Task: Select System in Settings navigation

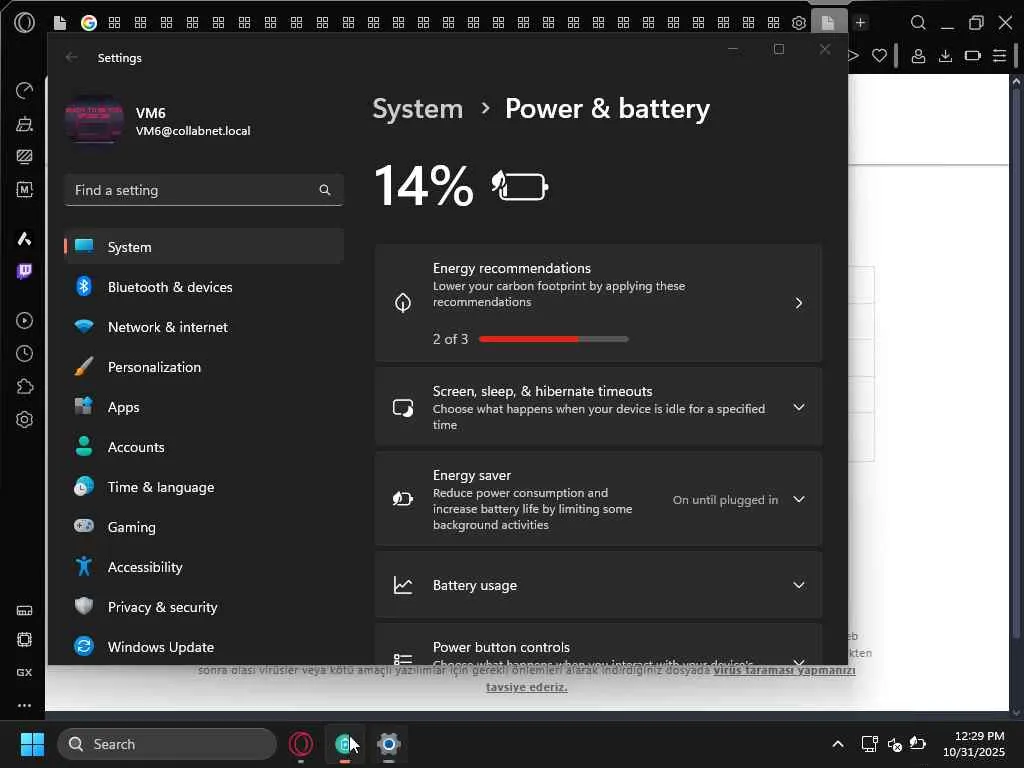Action: (x=204, y=247)
